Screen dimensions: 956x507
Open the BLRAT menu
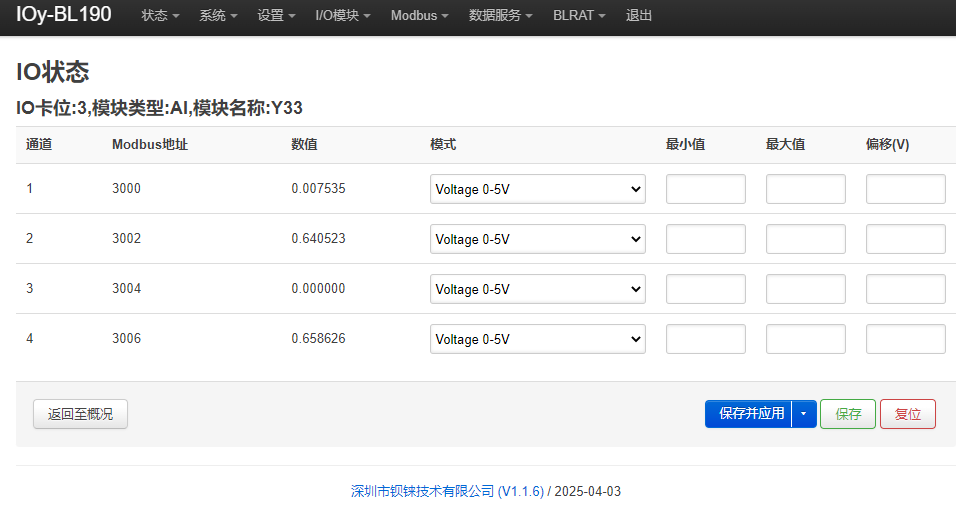click(x=579, y=16)
